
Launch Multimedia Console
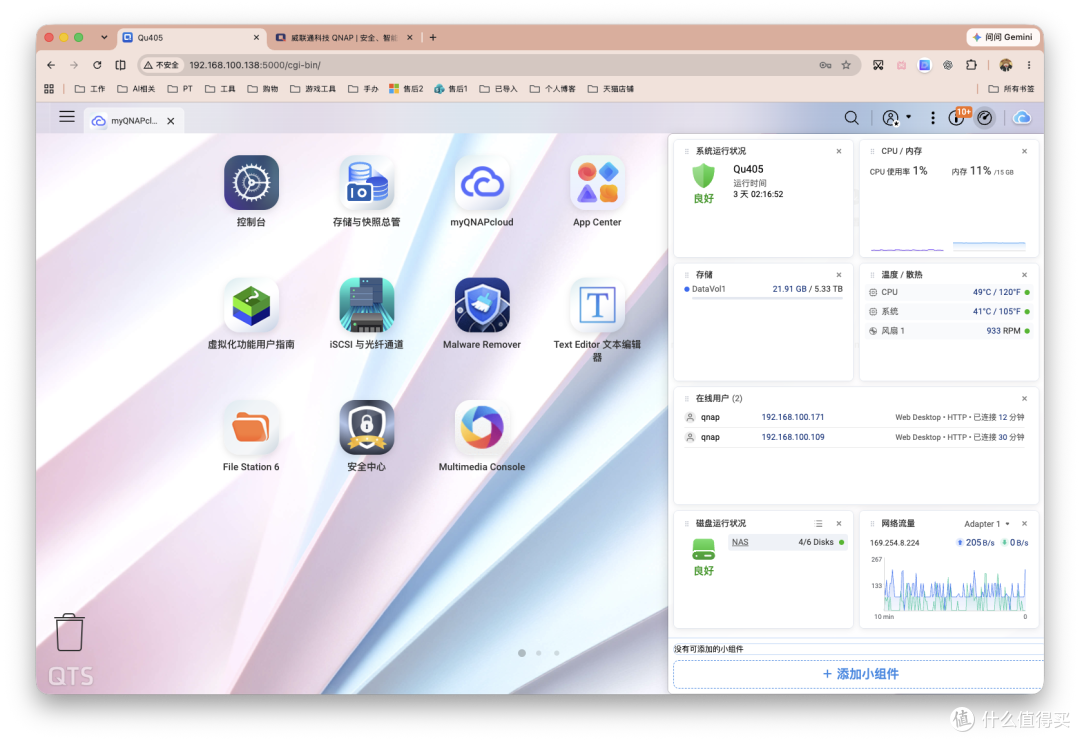point(481,427)
